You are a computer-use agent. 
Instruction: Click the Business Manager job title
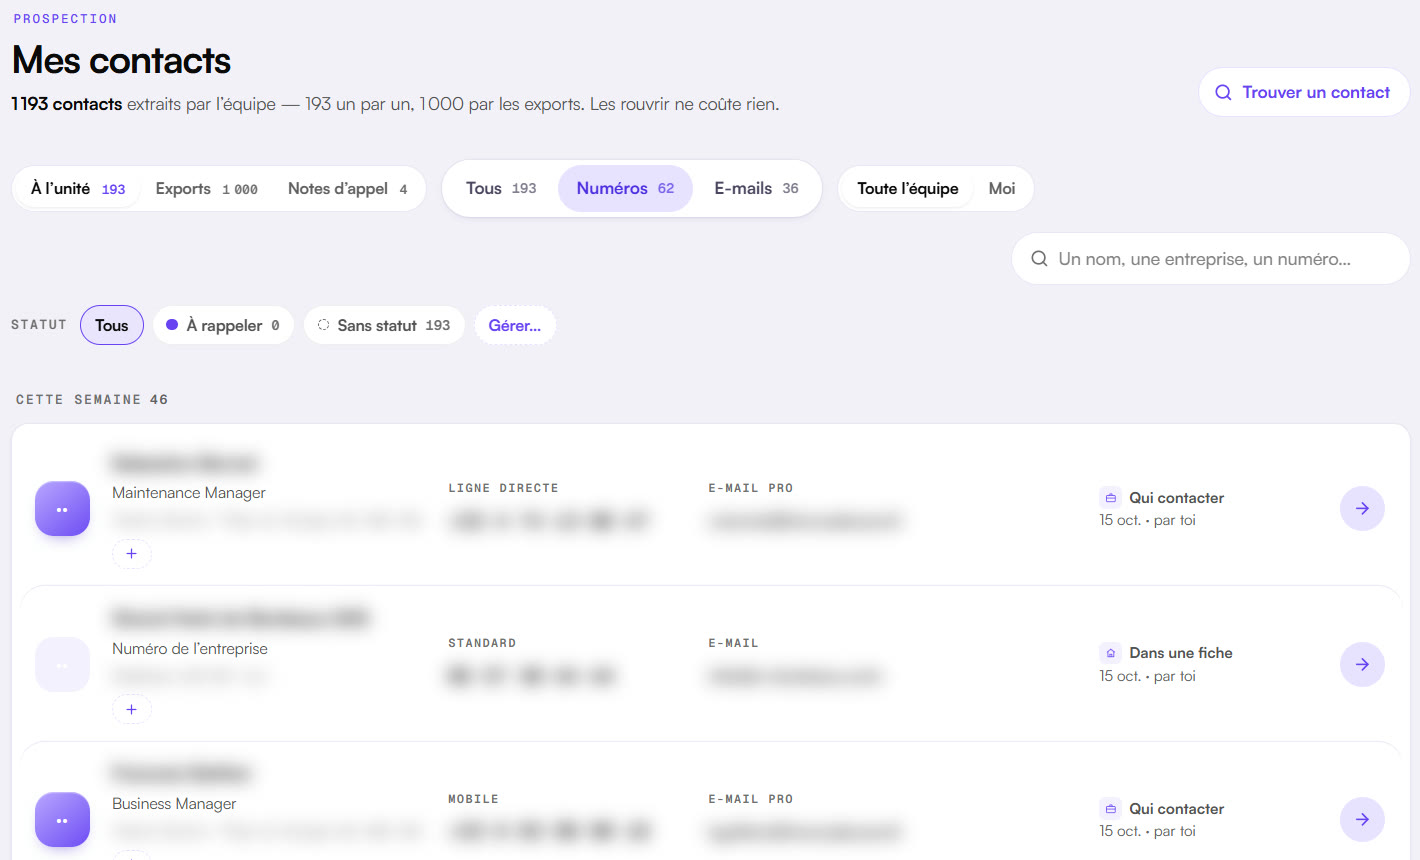click(174, 804)
